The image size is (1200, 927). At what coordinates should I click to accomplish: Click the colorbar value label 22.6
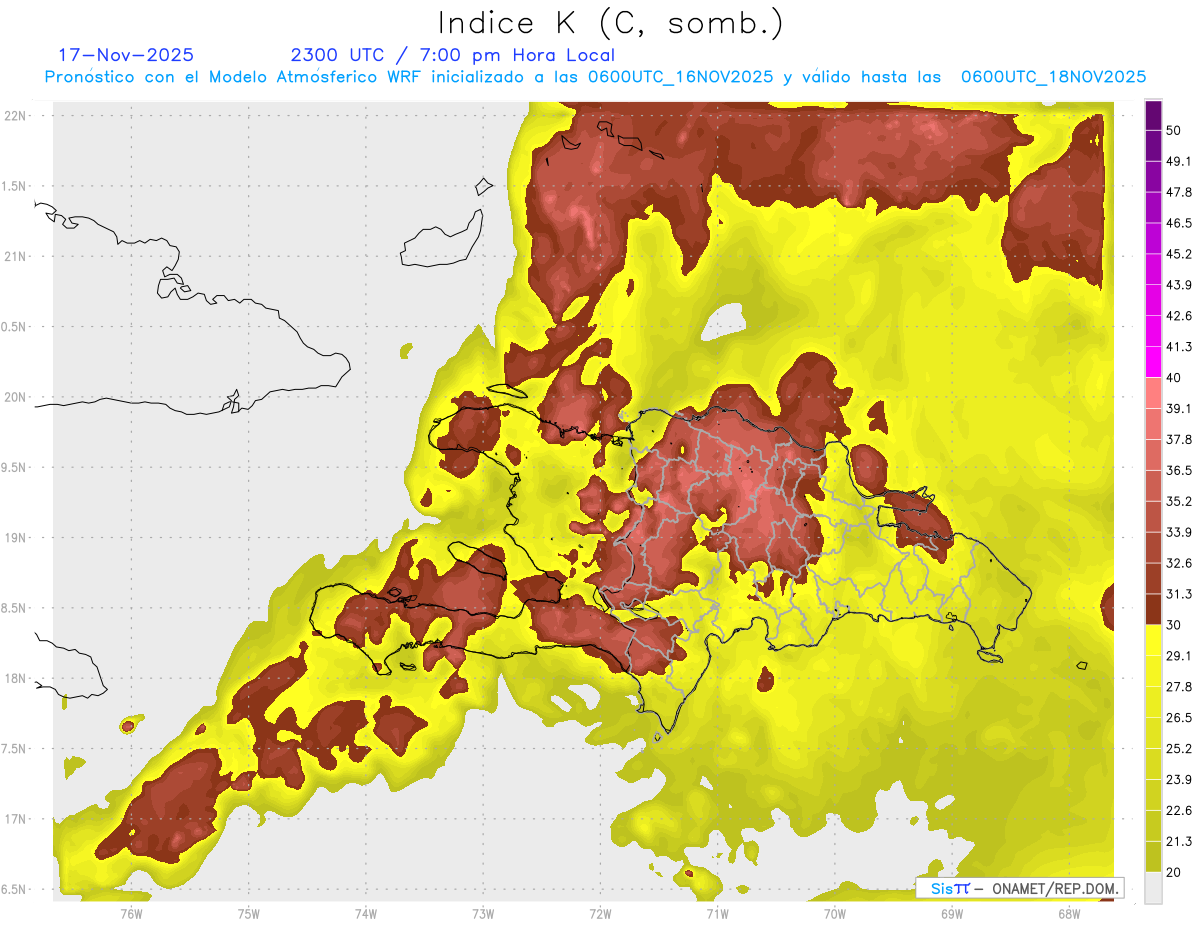[x=1178, y=810]
